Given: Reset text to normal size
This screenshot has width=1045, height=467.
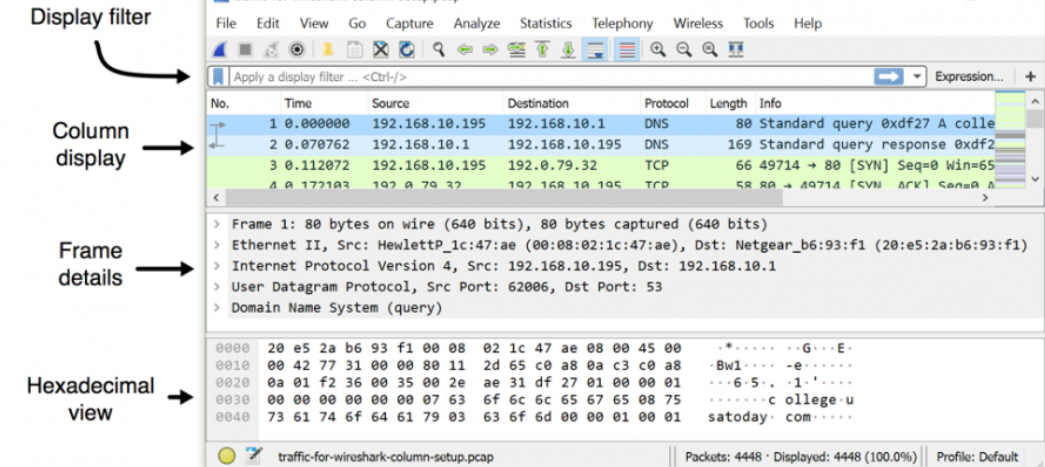Looking at the screenshot, I should coord(710,50).
